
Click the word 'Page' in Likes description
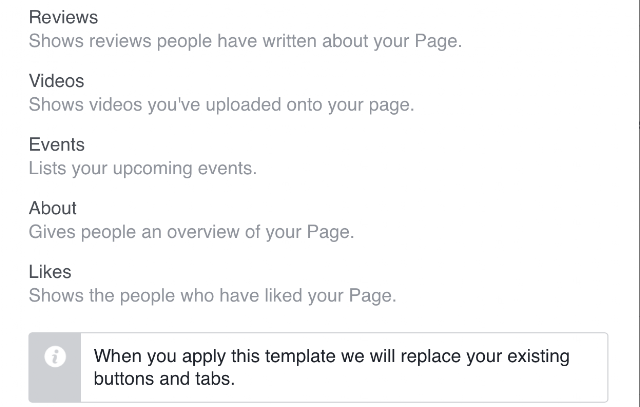pos(370,296)
